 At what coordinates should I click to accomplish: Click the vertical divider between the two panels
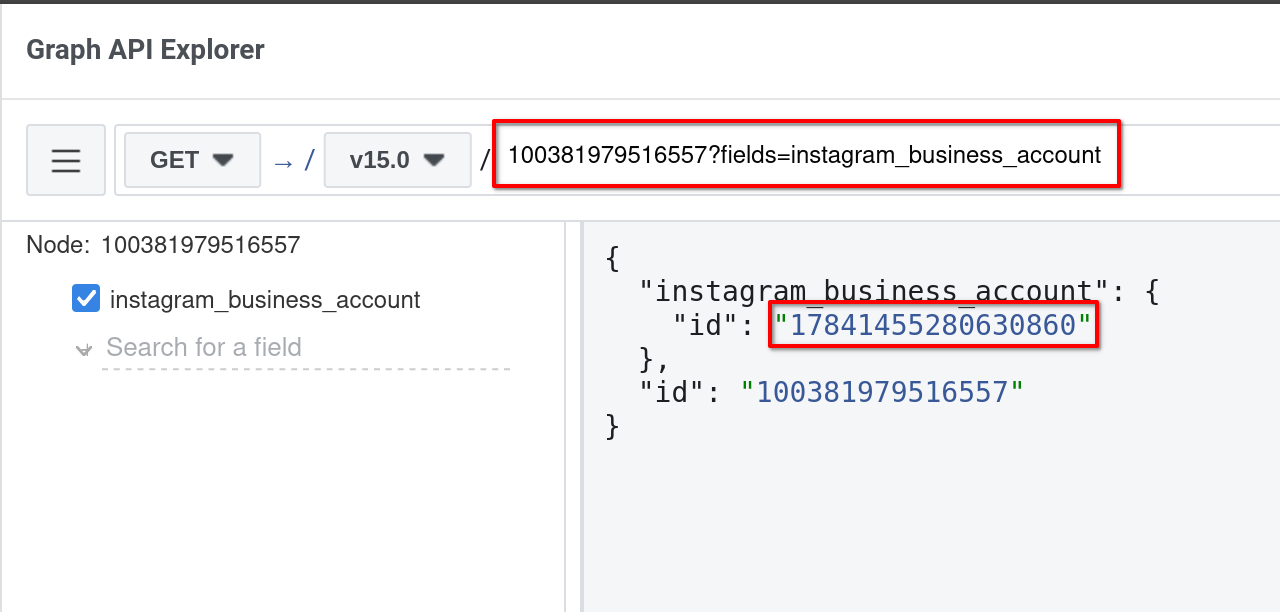574,417
